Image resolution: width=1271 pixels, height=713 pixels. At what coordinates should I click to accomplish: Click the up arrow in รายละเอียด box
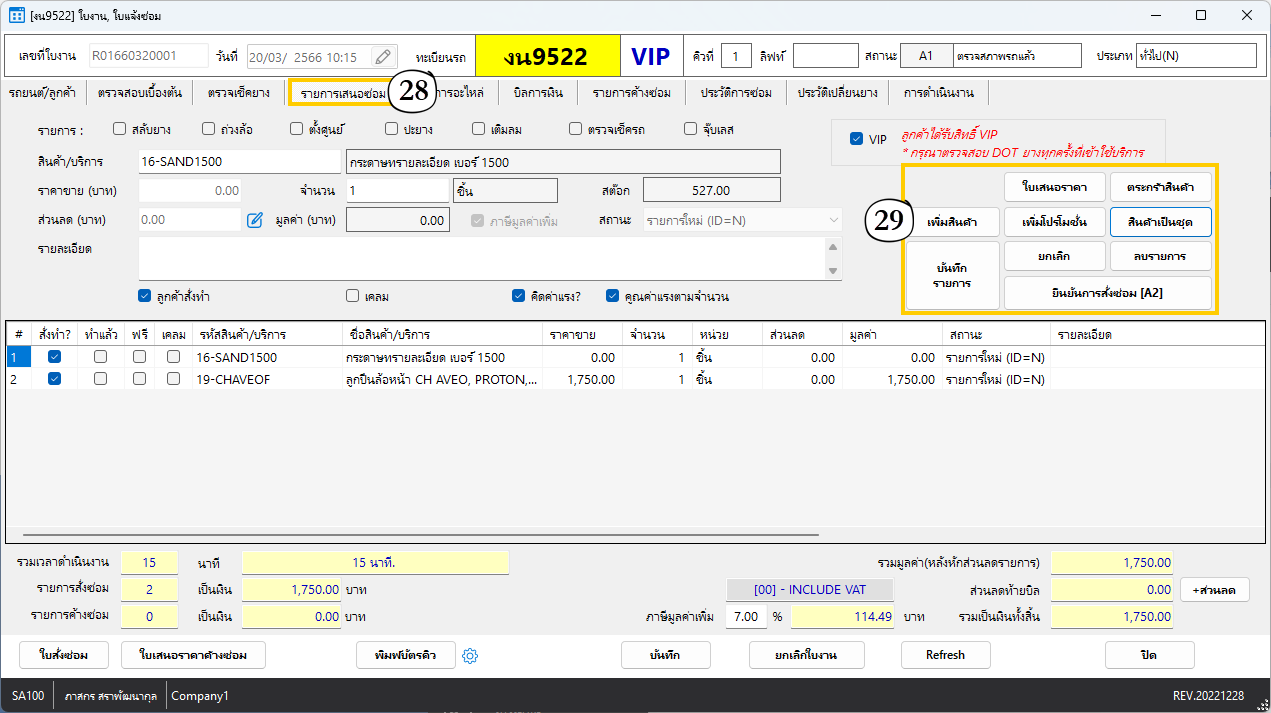point(833,248)
